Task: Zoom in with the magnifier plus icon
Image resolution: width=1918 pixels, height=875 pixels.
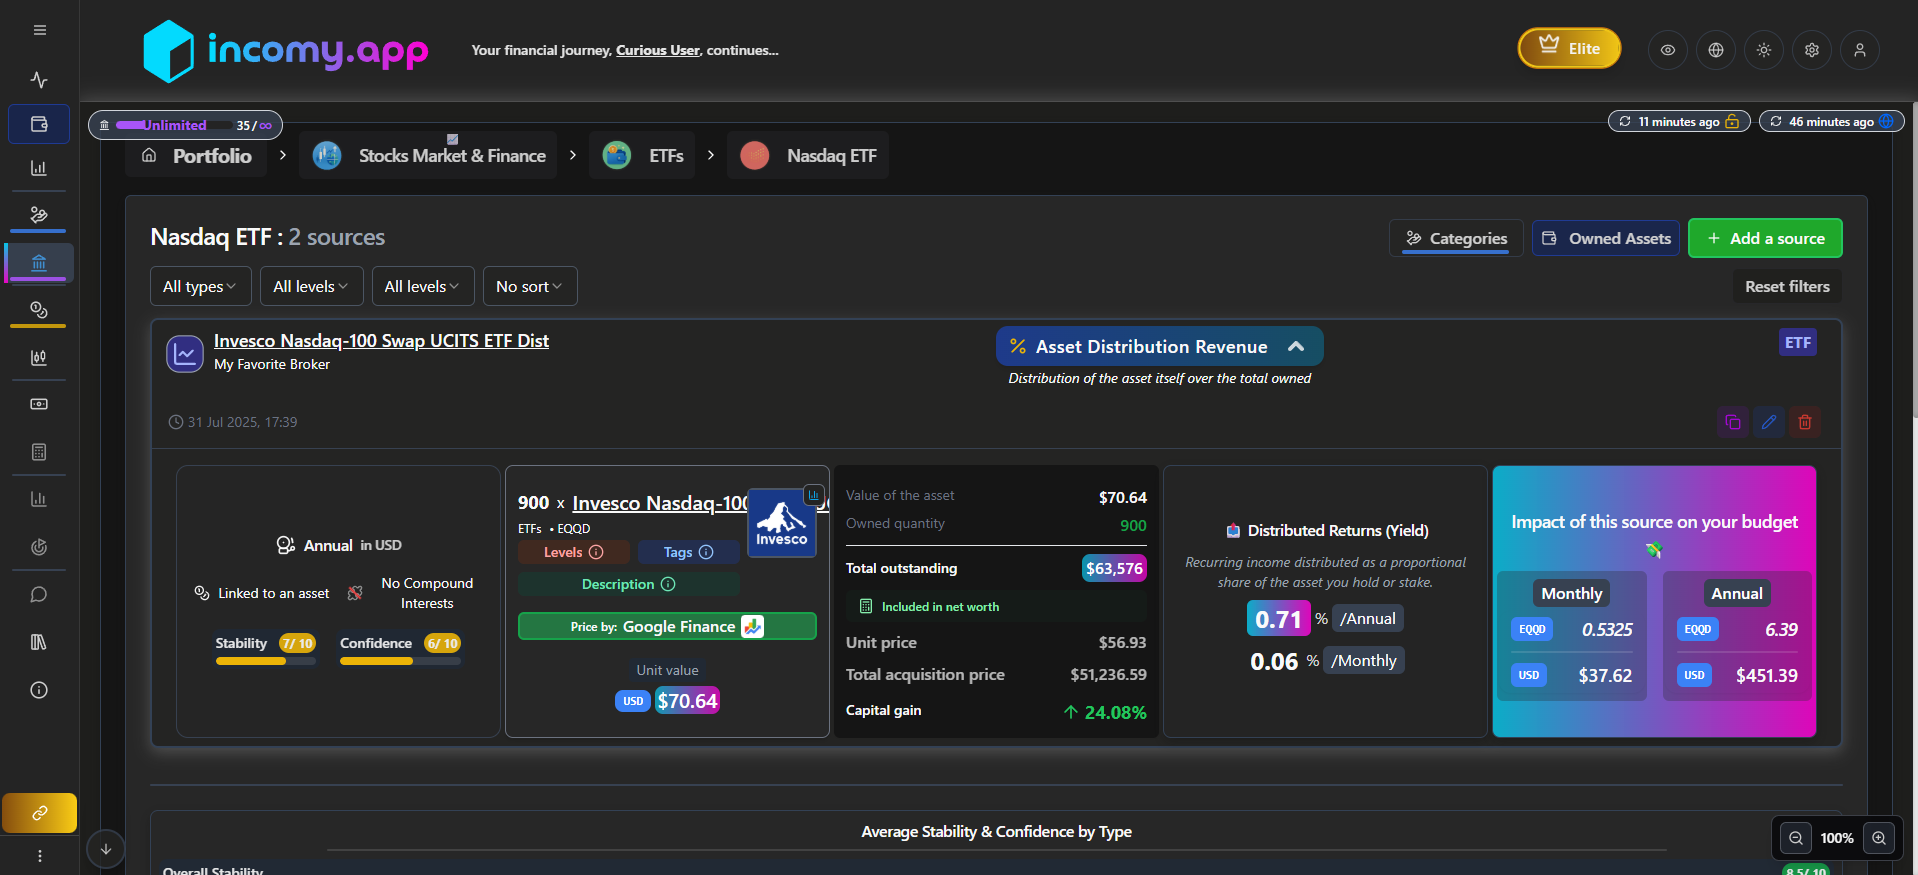Action: [x=1879, y=838]
